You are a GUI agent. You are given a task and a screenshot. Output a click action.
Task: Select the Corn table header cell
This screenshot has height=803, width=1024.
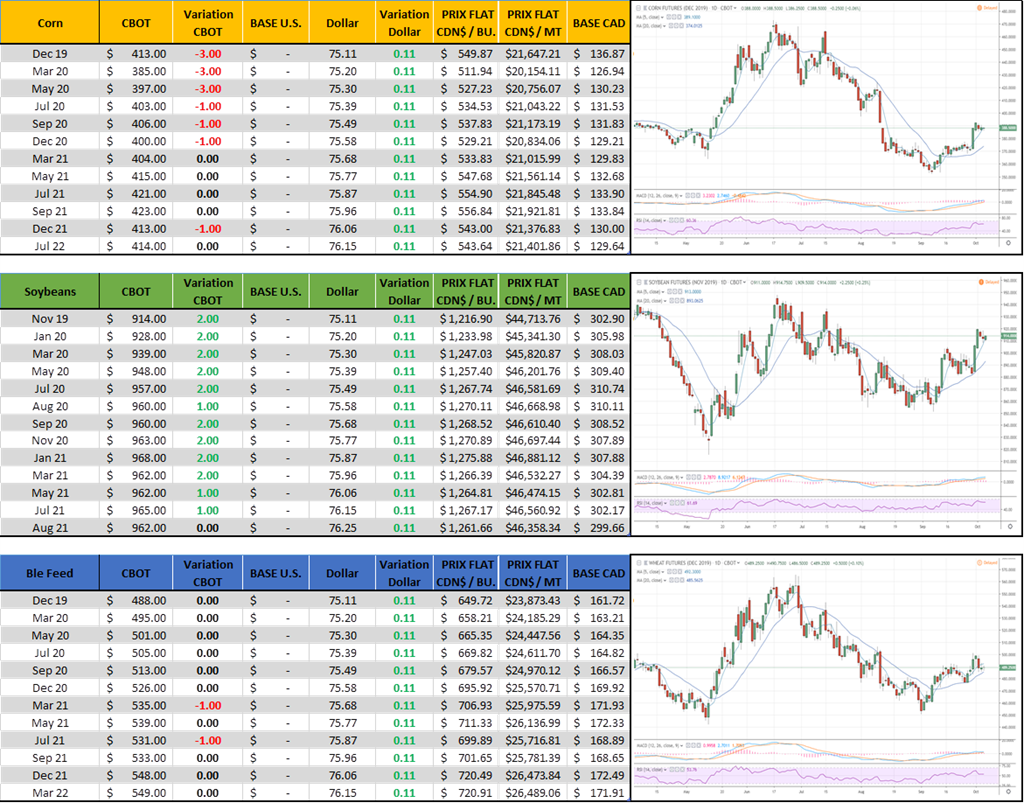(50, 21)
